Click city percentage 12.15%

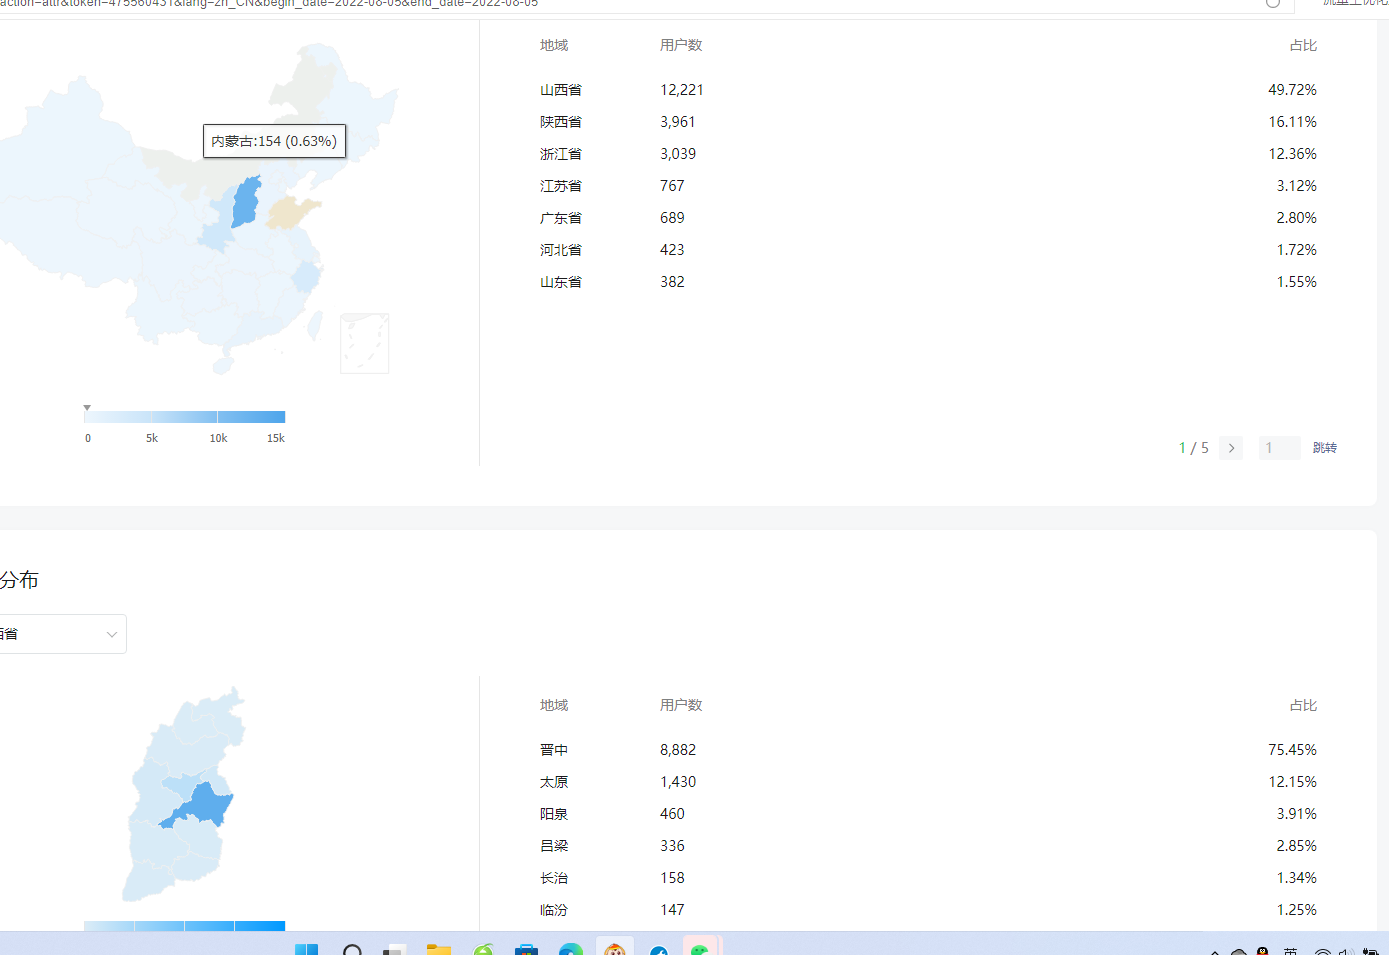click(x=1292, y=782)
